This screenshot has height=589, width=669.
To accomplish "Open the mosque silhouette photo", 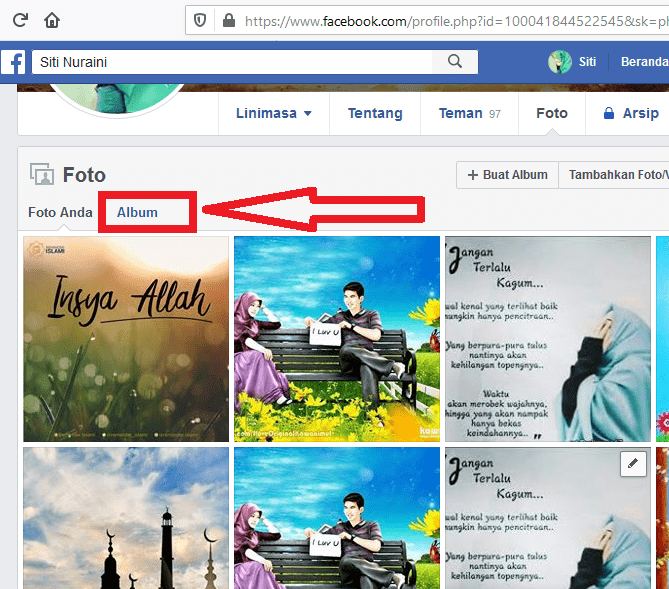I will 126,518.
